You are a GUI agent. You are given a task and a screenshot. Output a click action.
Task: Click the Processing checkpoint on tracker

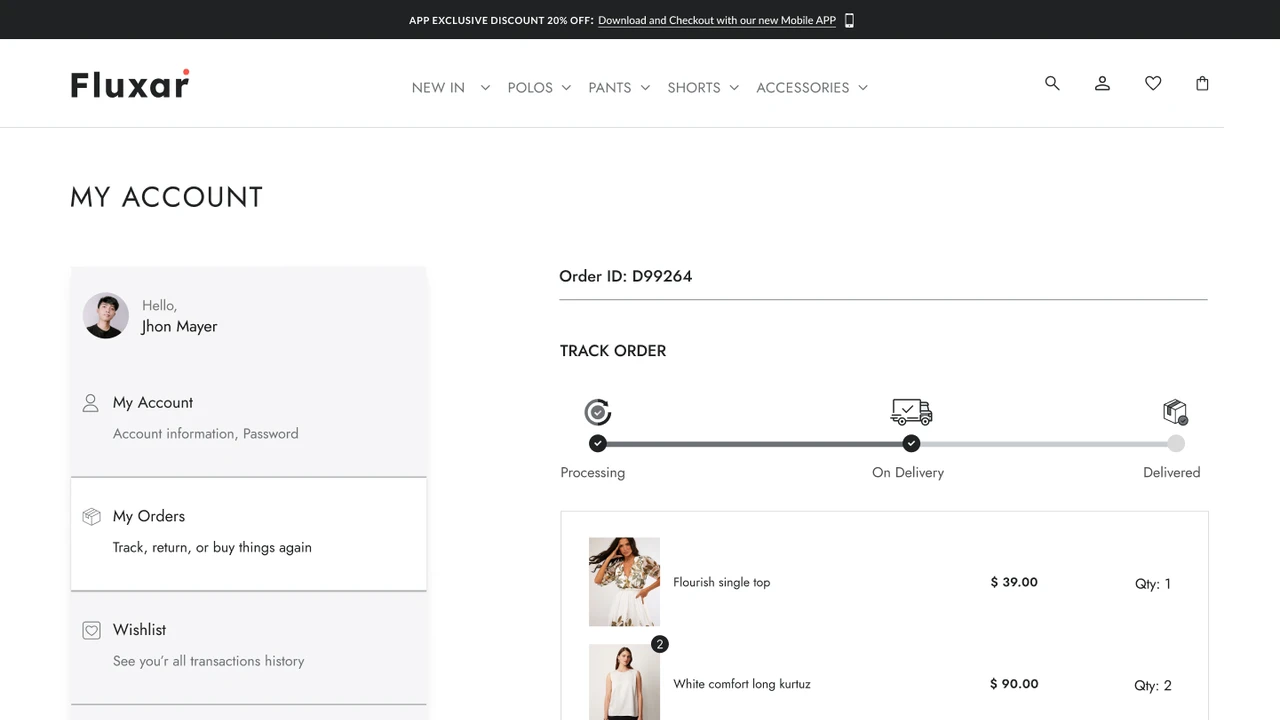coord(598,443)
